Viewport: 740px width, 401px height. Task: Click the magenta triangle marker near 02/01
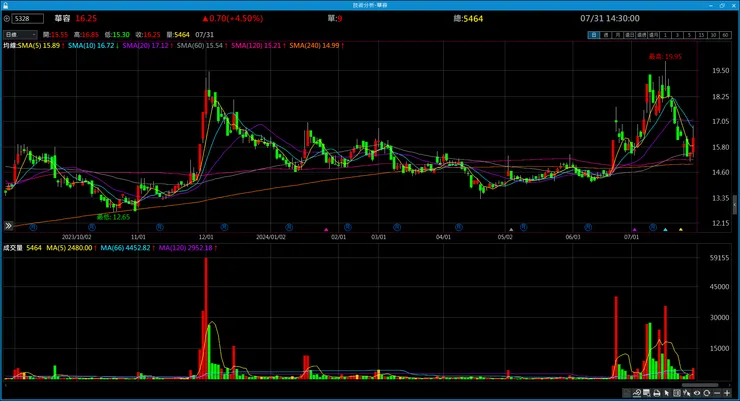(x=326, y=230)
